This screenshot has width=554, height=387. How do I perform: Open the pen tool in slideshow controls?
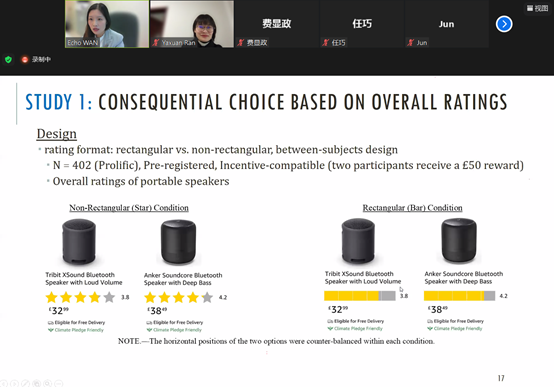click(x=25, y=383)
